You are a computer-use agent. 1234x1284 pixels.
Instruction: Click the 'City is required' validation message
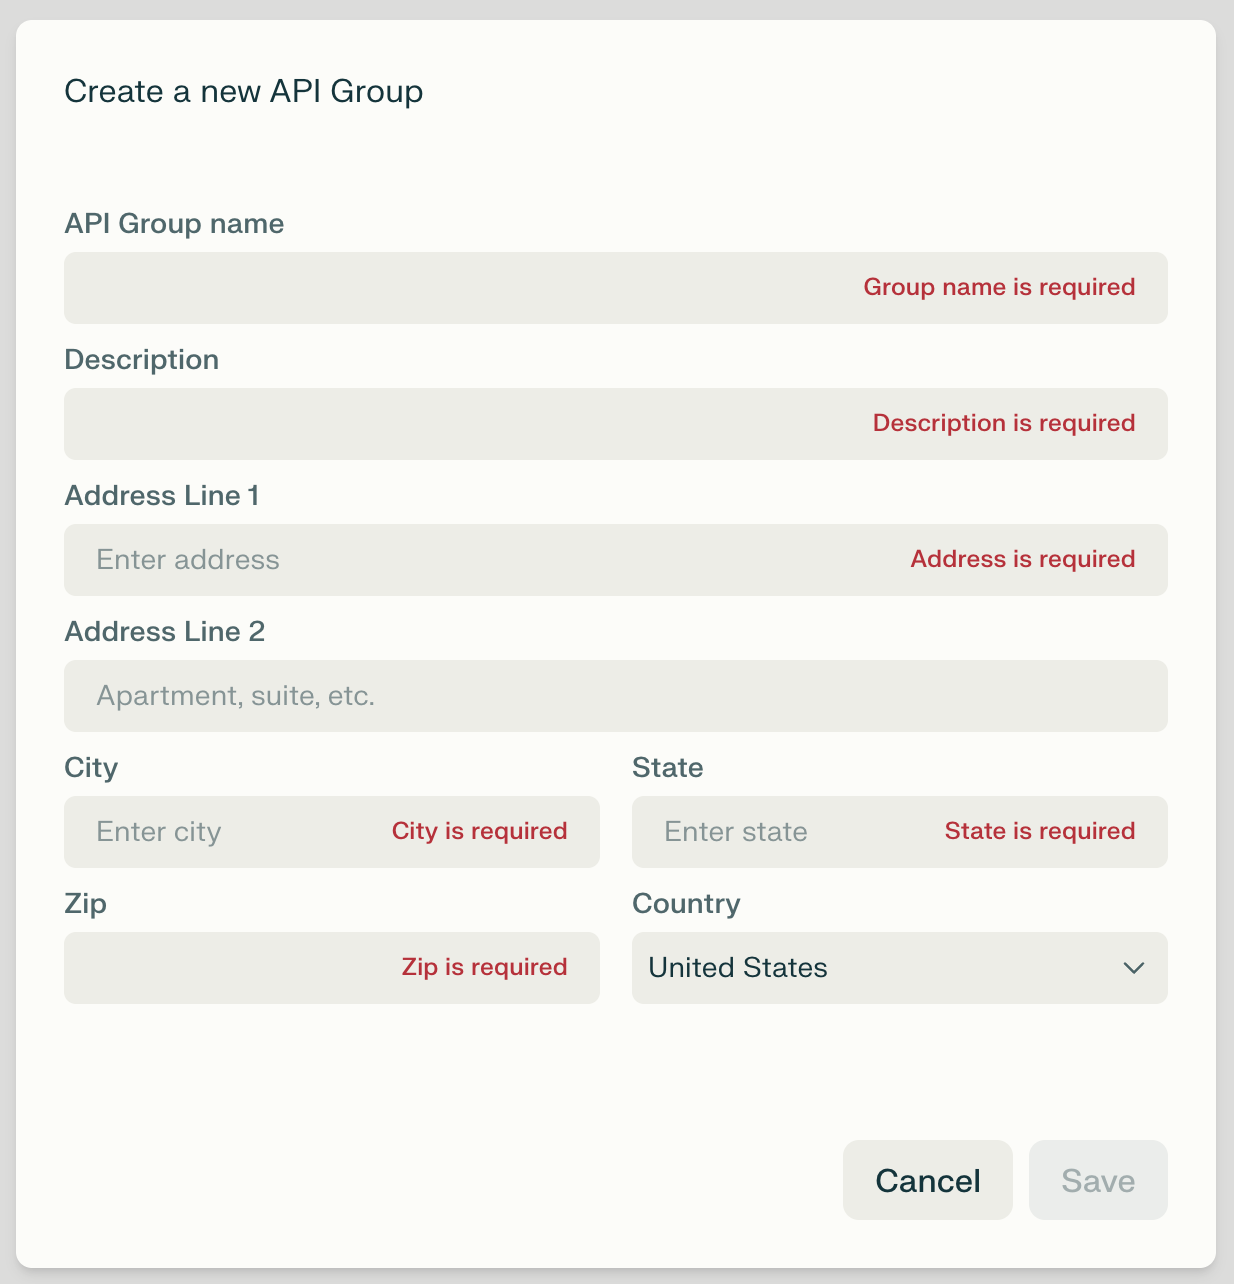click(479, 832)
